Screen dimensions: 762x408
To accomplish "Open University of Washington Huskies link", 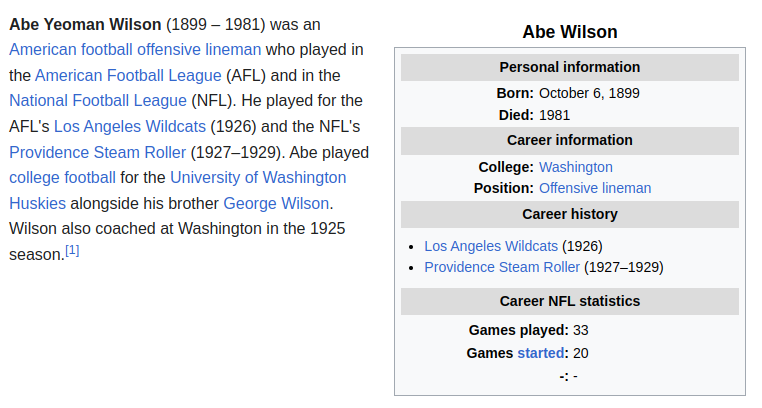I will tap(258, 177).
